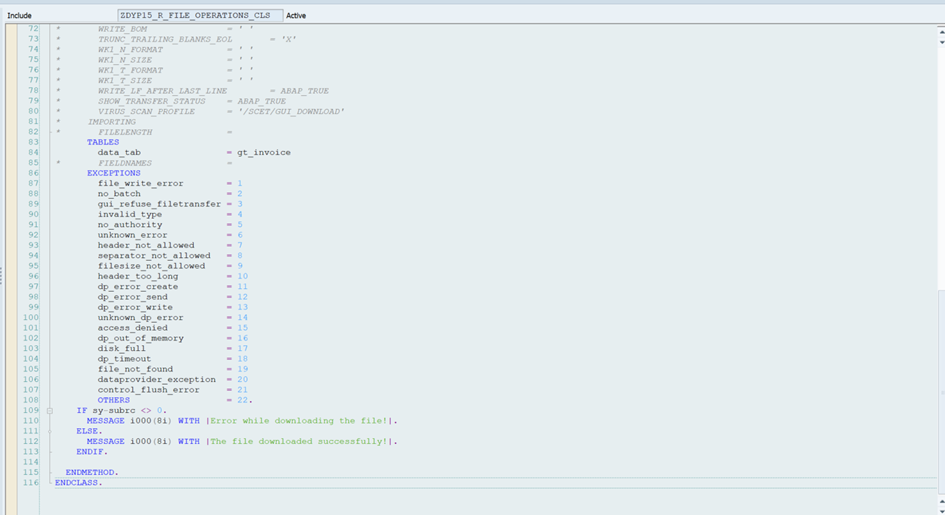Image resolution: width=945 pixels, height=515 pixels.
Task: Click the TABLES keyword
Action: 102,142
